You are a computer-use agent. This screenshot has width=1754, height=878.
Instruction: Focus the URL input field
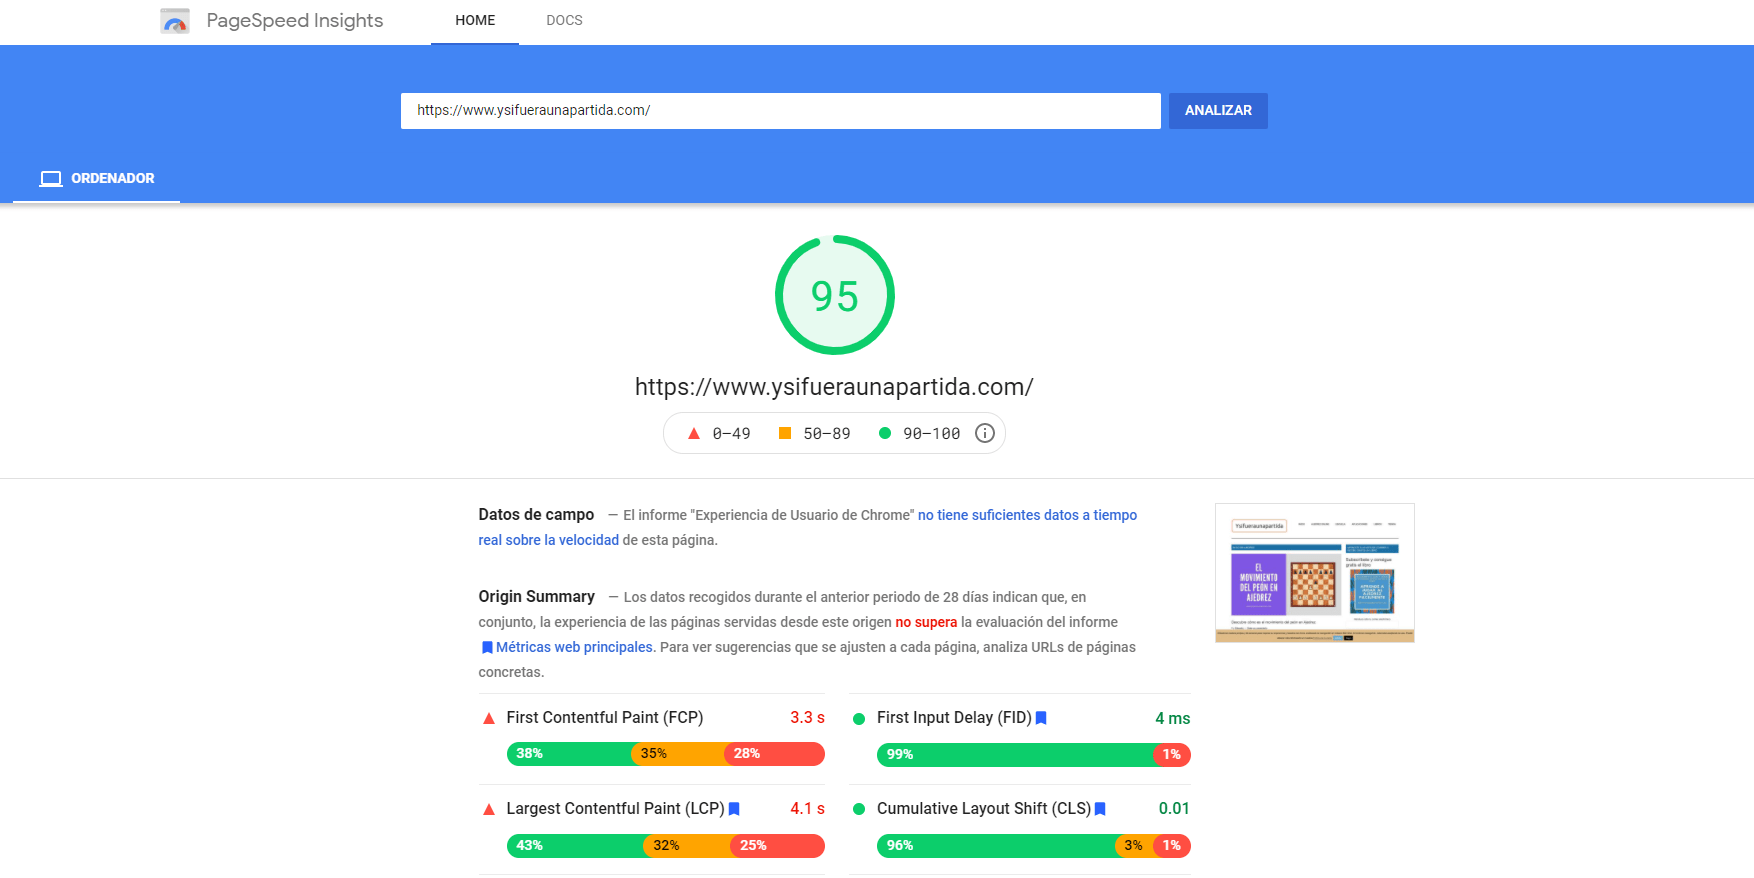(x=781, y=111)
